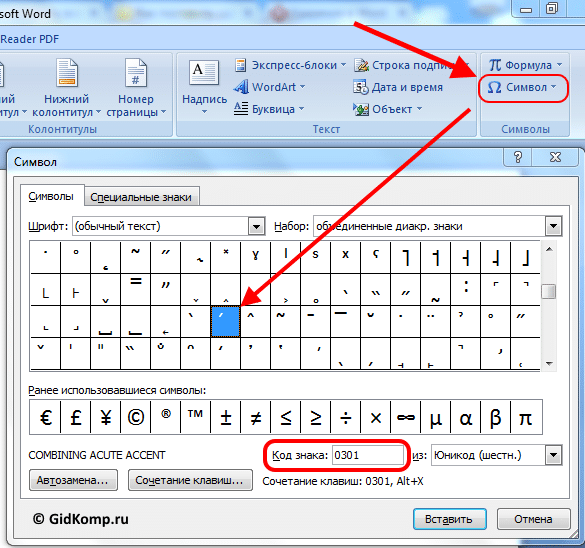The width and height of the screenshot is (585, 548).
Task: Click the symbol grid scrollbar thumb
Action: coord(548,292)
